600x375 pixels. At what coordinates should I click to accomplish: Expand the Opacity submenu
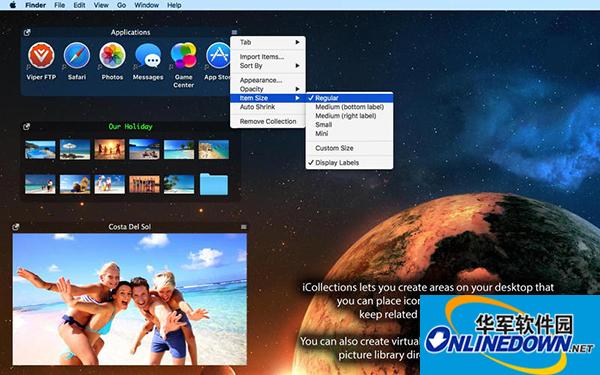pyautogui.click(x=268, y=89)
